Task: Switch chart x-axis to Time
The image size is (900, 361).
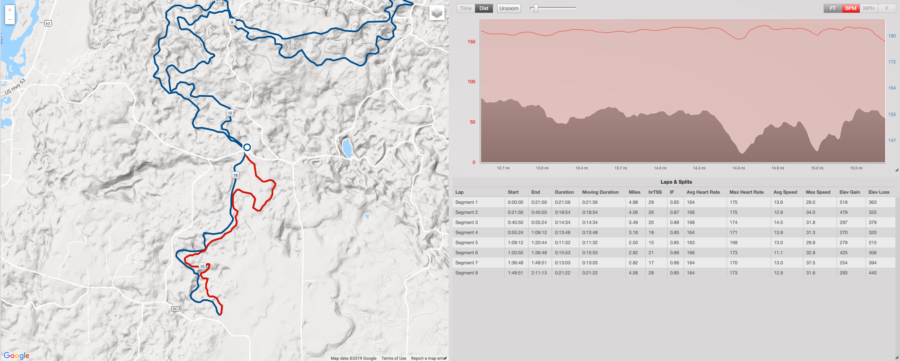Action: pyautogui.click(x=465, y=9)
